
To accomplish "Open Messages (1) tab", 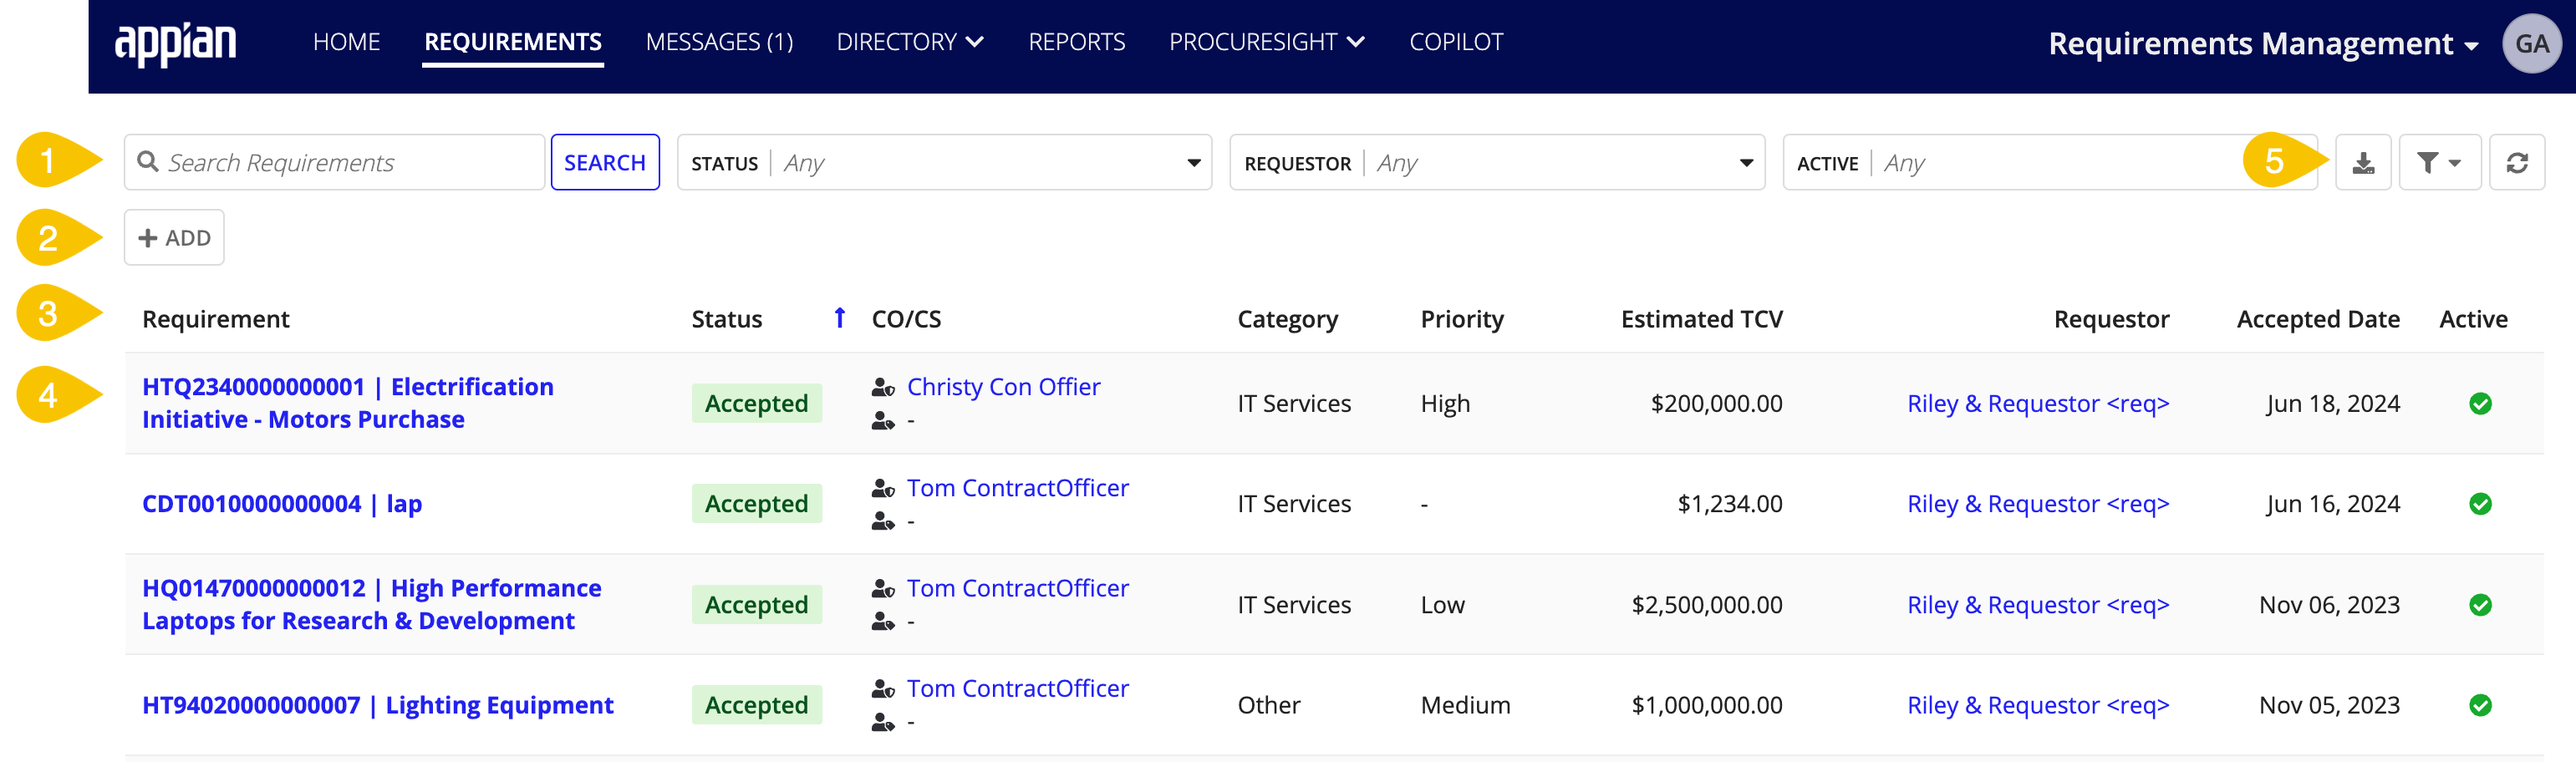I will [x=719, y=42].
